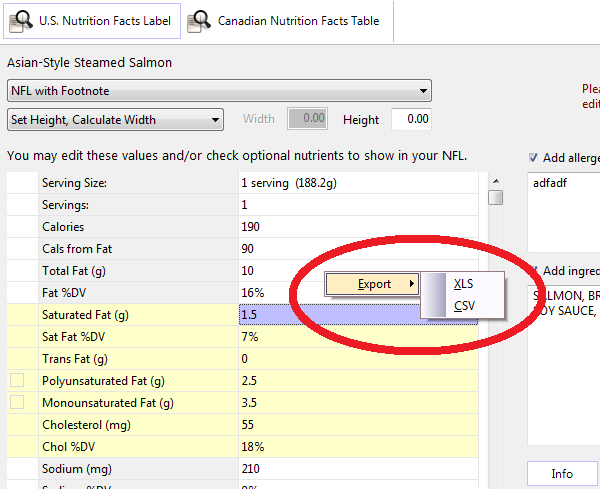Click the allergen text box containing adfadf
The width and height of the screenshot is (600, 489).
click(563, 210)
